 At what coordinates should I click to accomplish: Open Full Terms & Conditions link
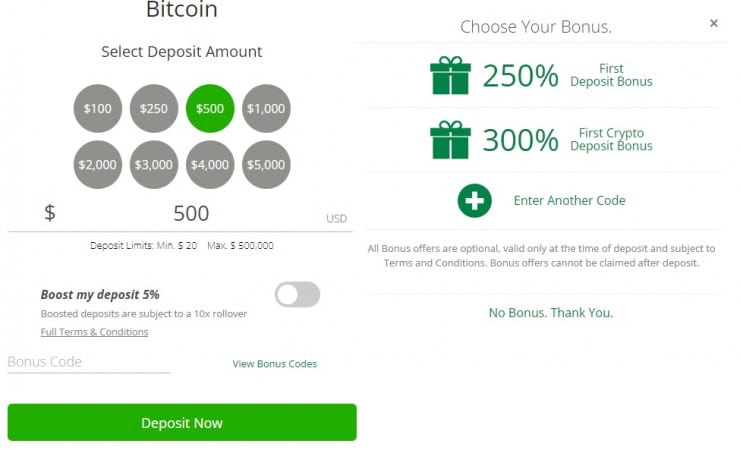(94, 332)
